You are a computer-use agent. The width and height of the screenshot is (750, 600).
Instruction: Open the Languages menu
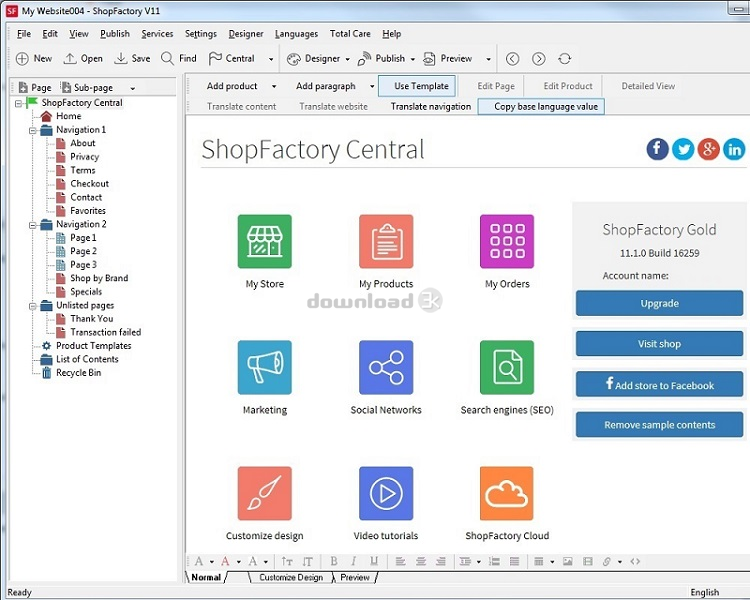pyautogui.click(x=296, y=34)
